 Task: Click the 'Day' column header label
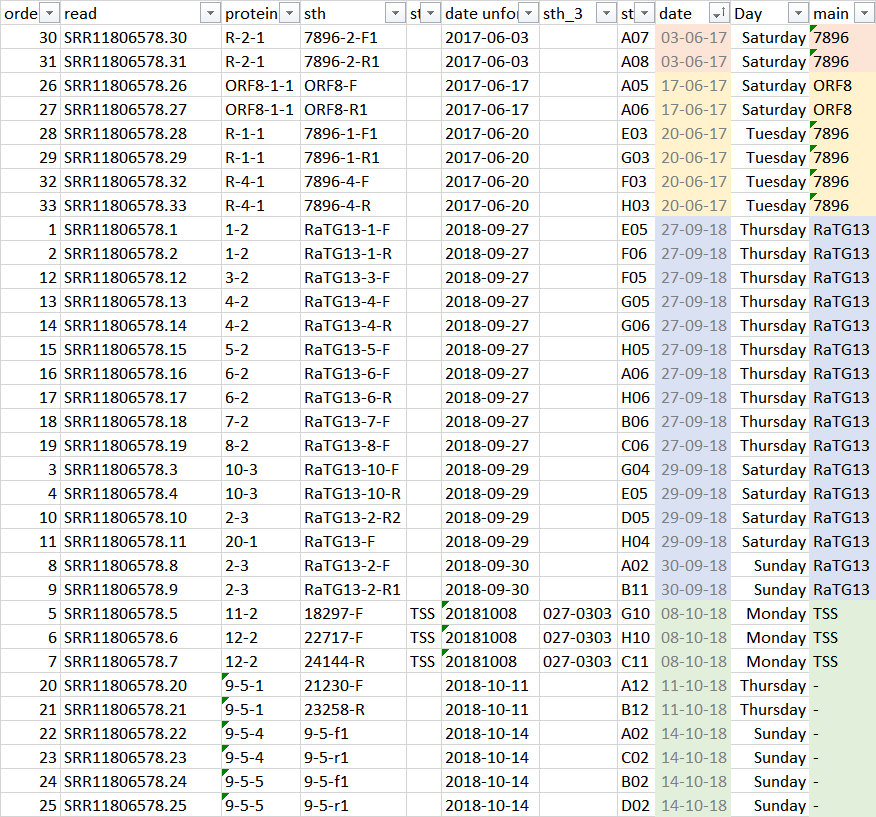click(x=748, y=13)
